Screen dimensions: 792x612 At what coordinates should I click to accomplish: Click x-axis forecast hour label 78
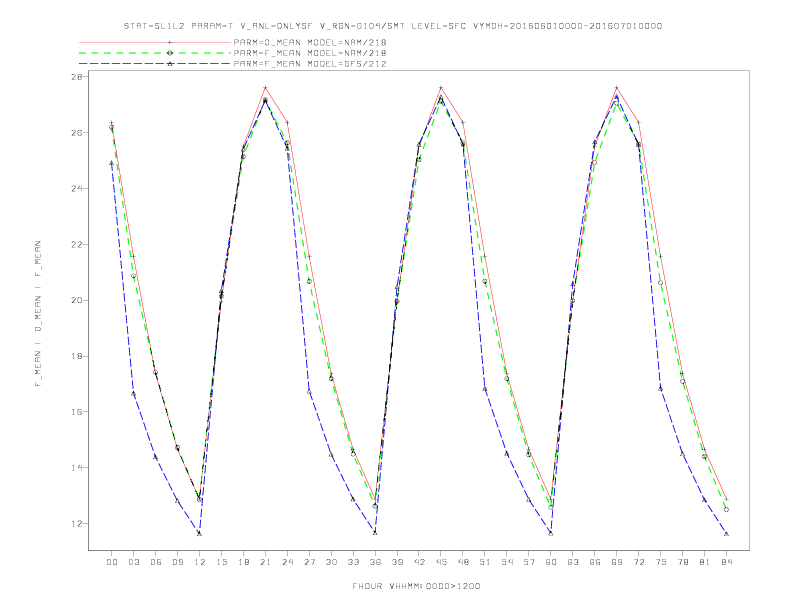(x=682, y=562)
